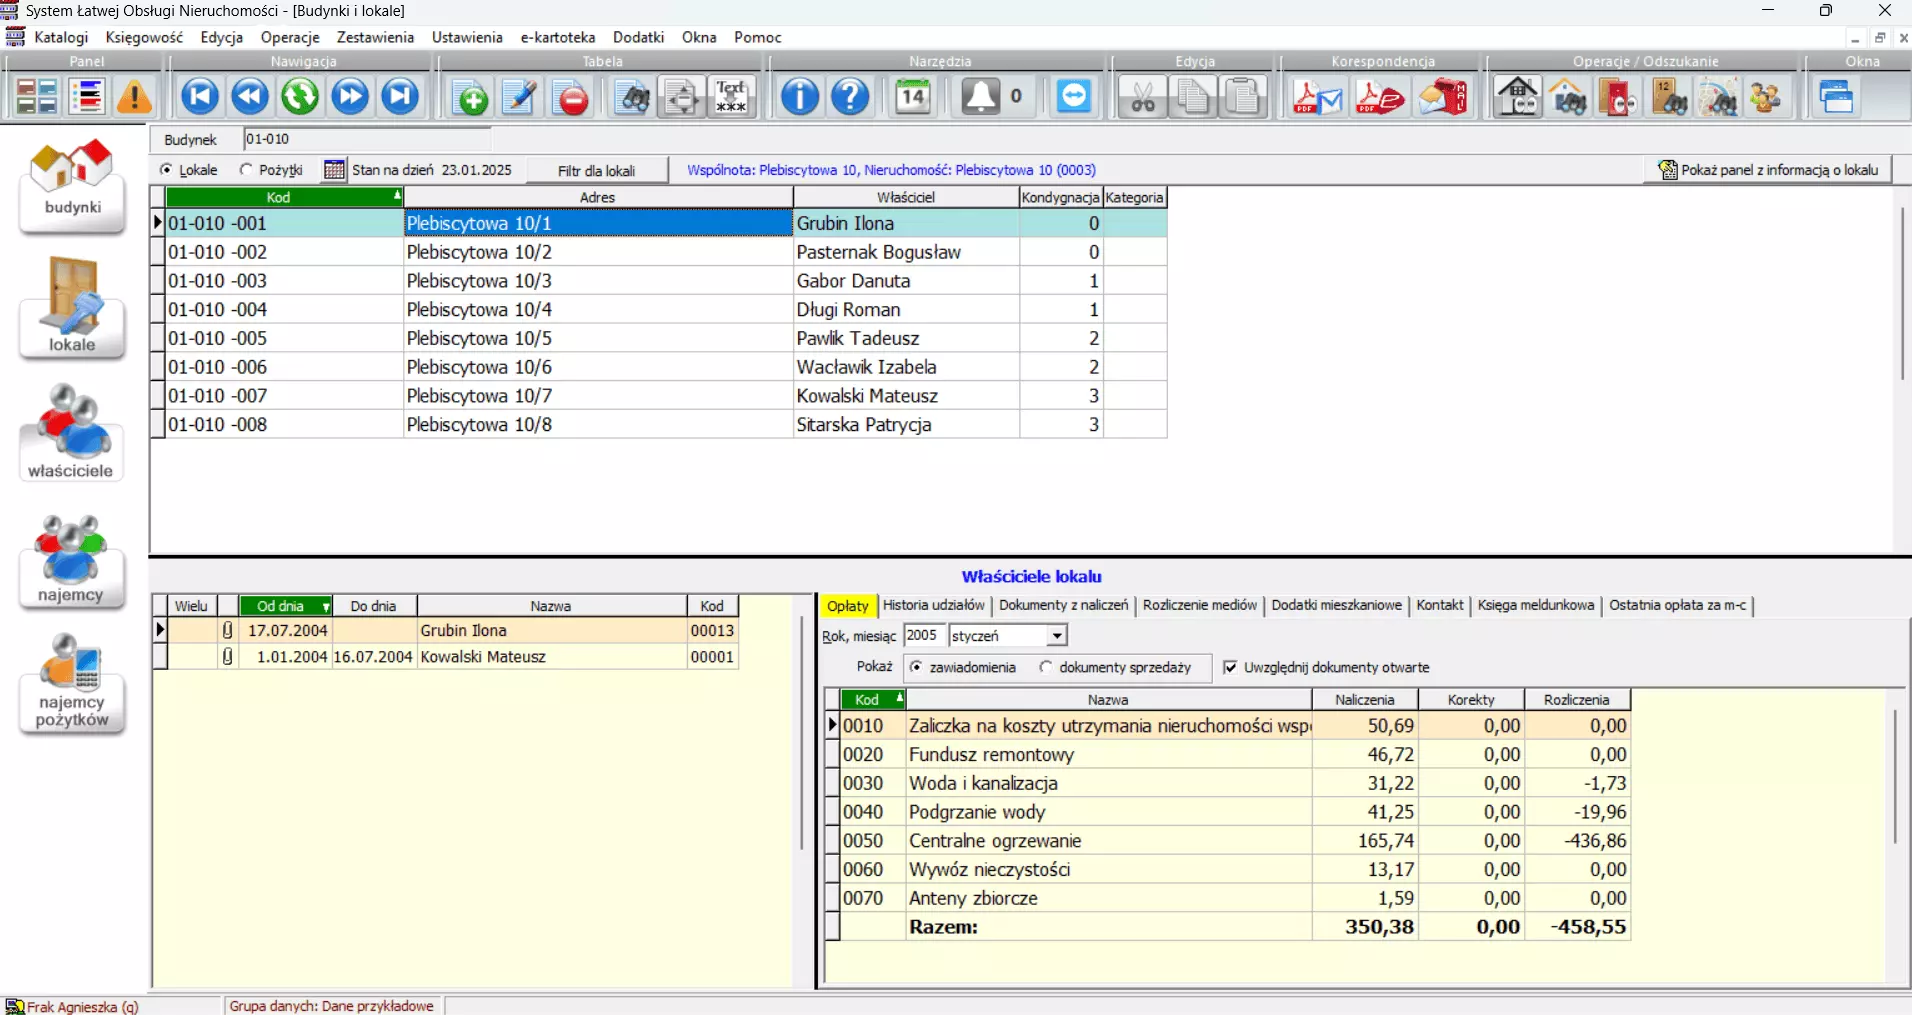Screen dimensions: 1912x1015
Task: Select the Centralne ogrzewanie charge row
Action: (1228, 840)
